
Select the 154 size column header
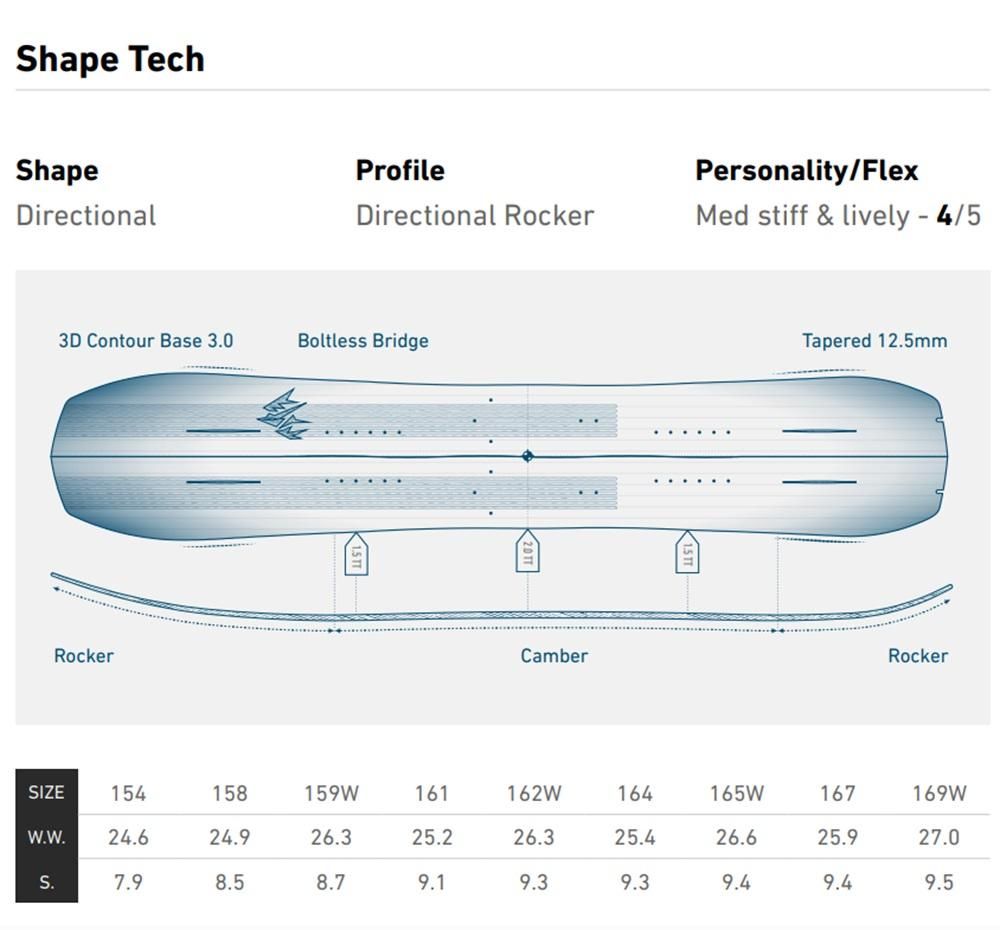pos(128,793)
